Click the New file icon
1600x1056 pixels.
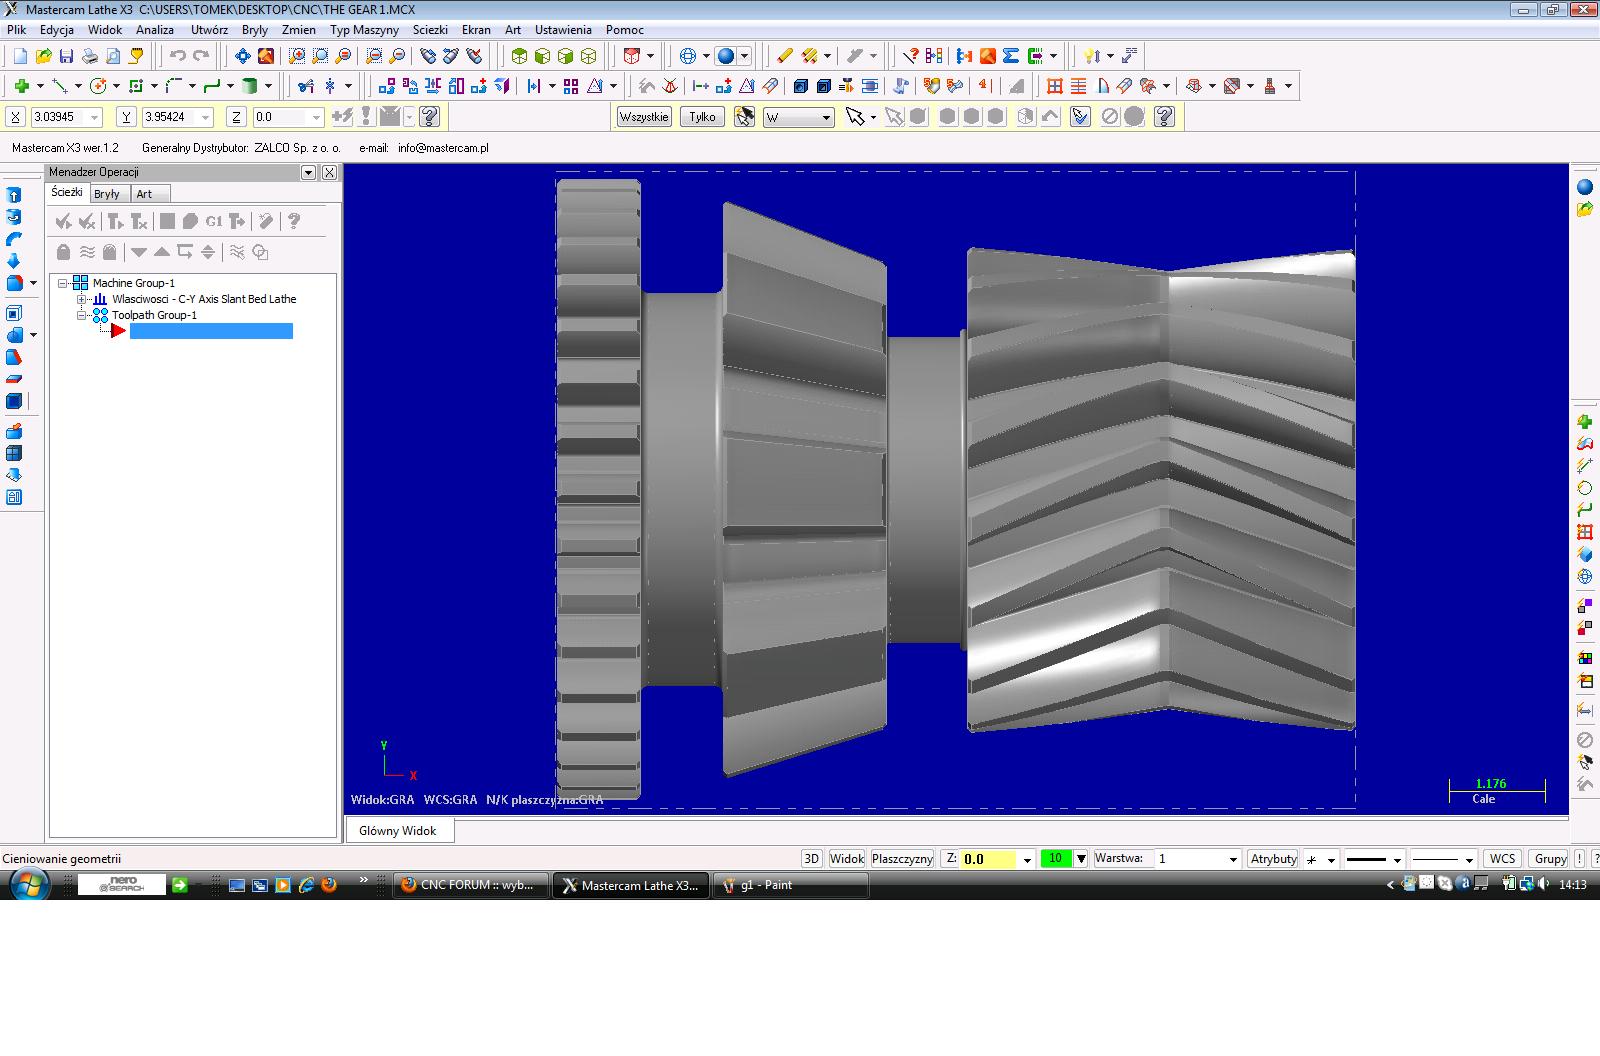(20, 56)
